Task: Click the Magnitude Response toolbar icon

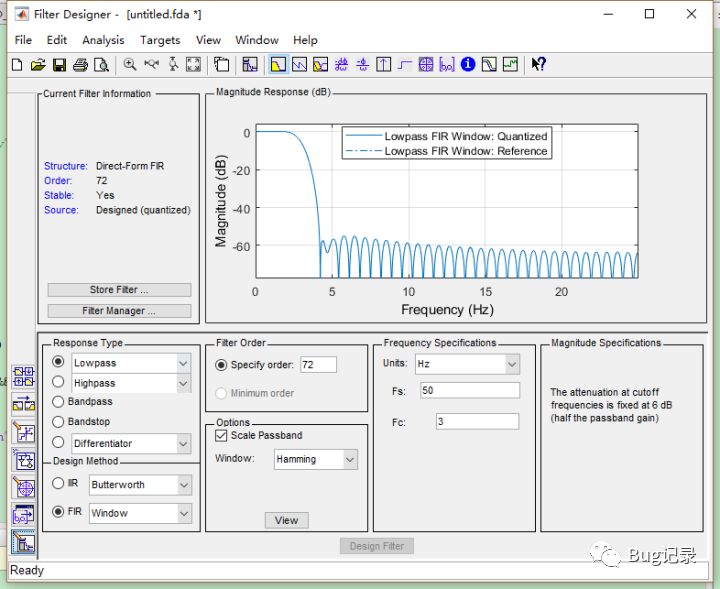Action: pyautogui.click(x=277, y=65)
